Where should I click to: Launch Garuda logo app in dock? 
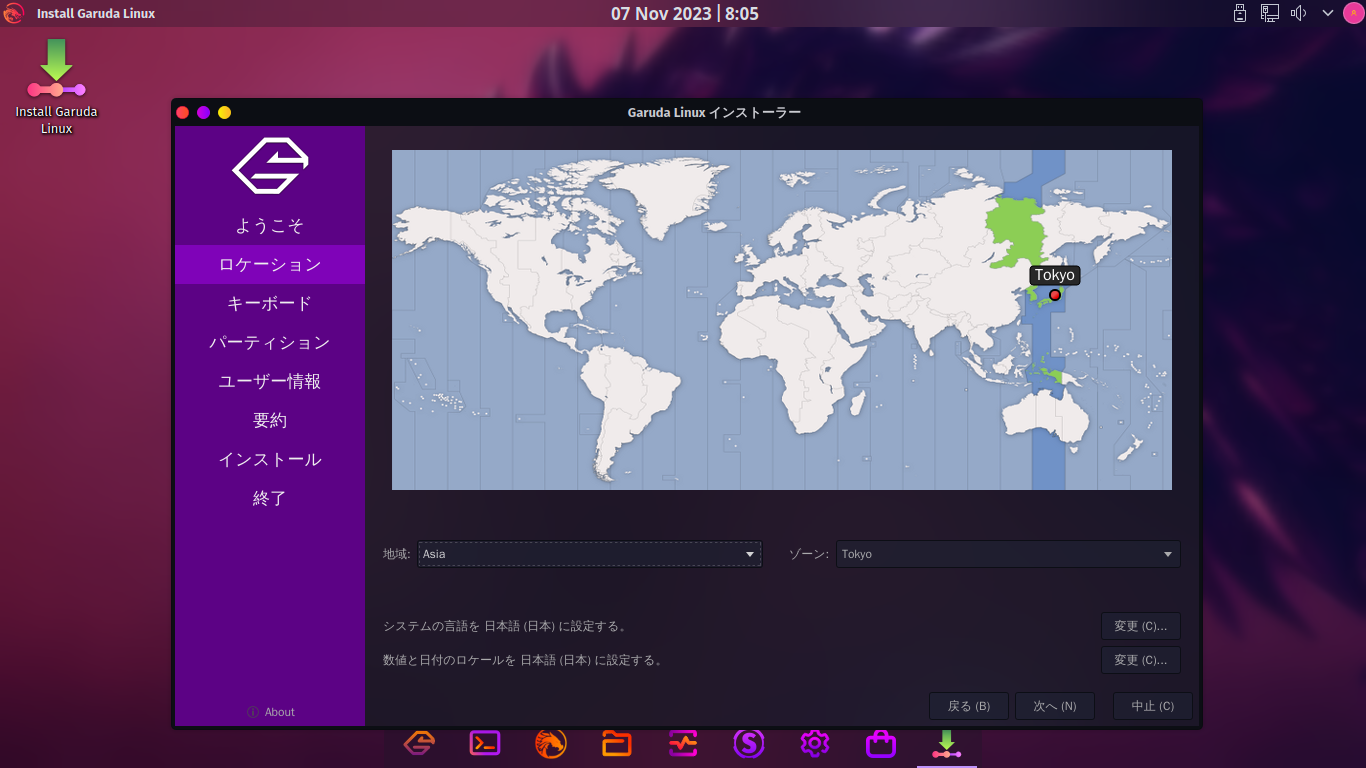pos(419,743)
